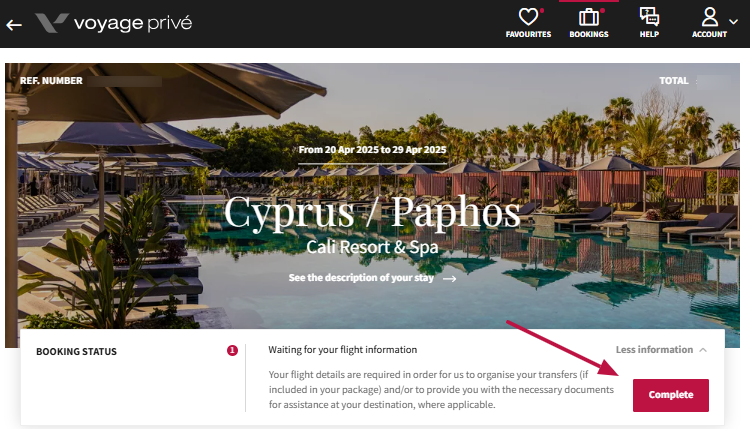Click the 'BOOKING STATUS' heading
The image size is (750, 429).
[77, 352]
